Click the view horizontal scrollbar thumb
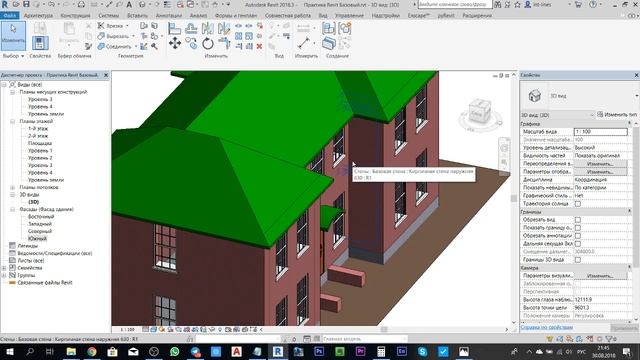The image size is (640, 360). [x=384, y=329]
